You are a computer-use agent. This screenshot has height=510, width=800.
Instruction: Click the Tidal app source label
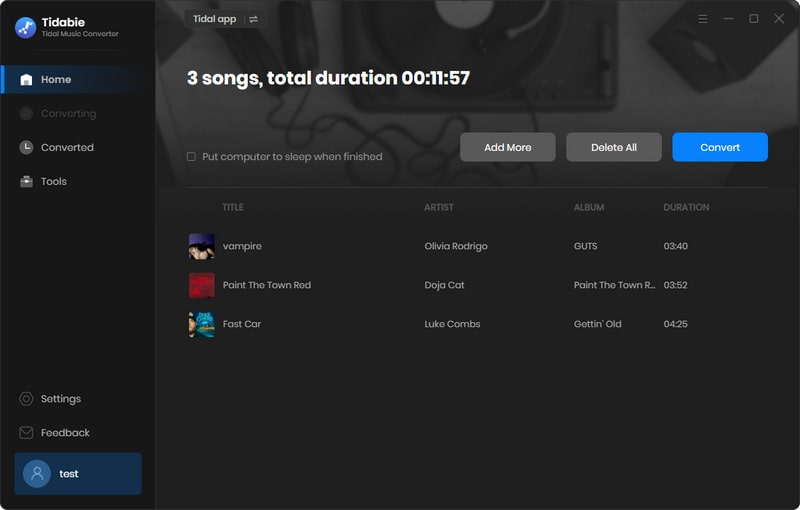214,19
